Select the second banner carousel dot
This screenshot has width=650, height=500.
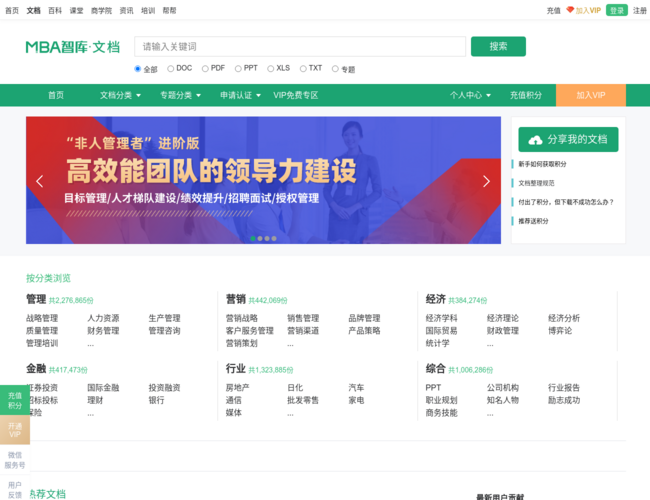click(x=260, y=238)
